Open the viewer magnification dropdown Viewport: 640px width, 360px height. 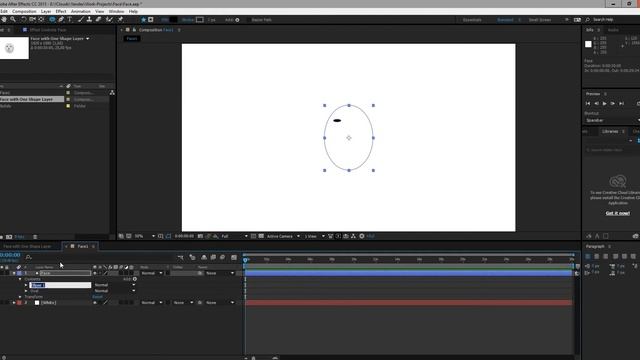[144, 236]
